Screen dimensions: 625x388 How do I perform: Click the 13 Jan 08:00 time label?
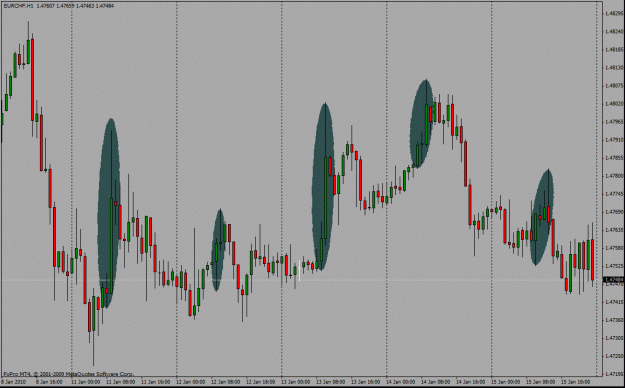click(x=330, y=382)
